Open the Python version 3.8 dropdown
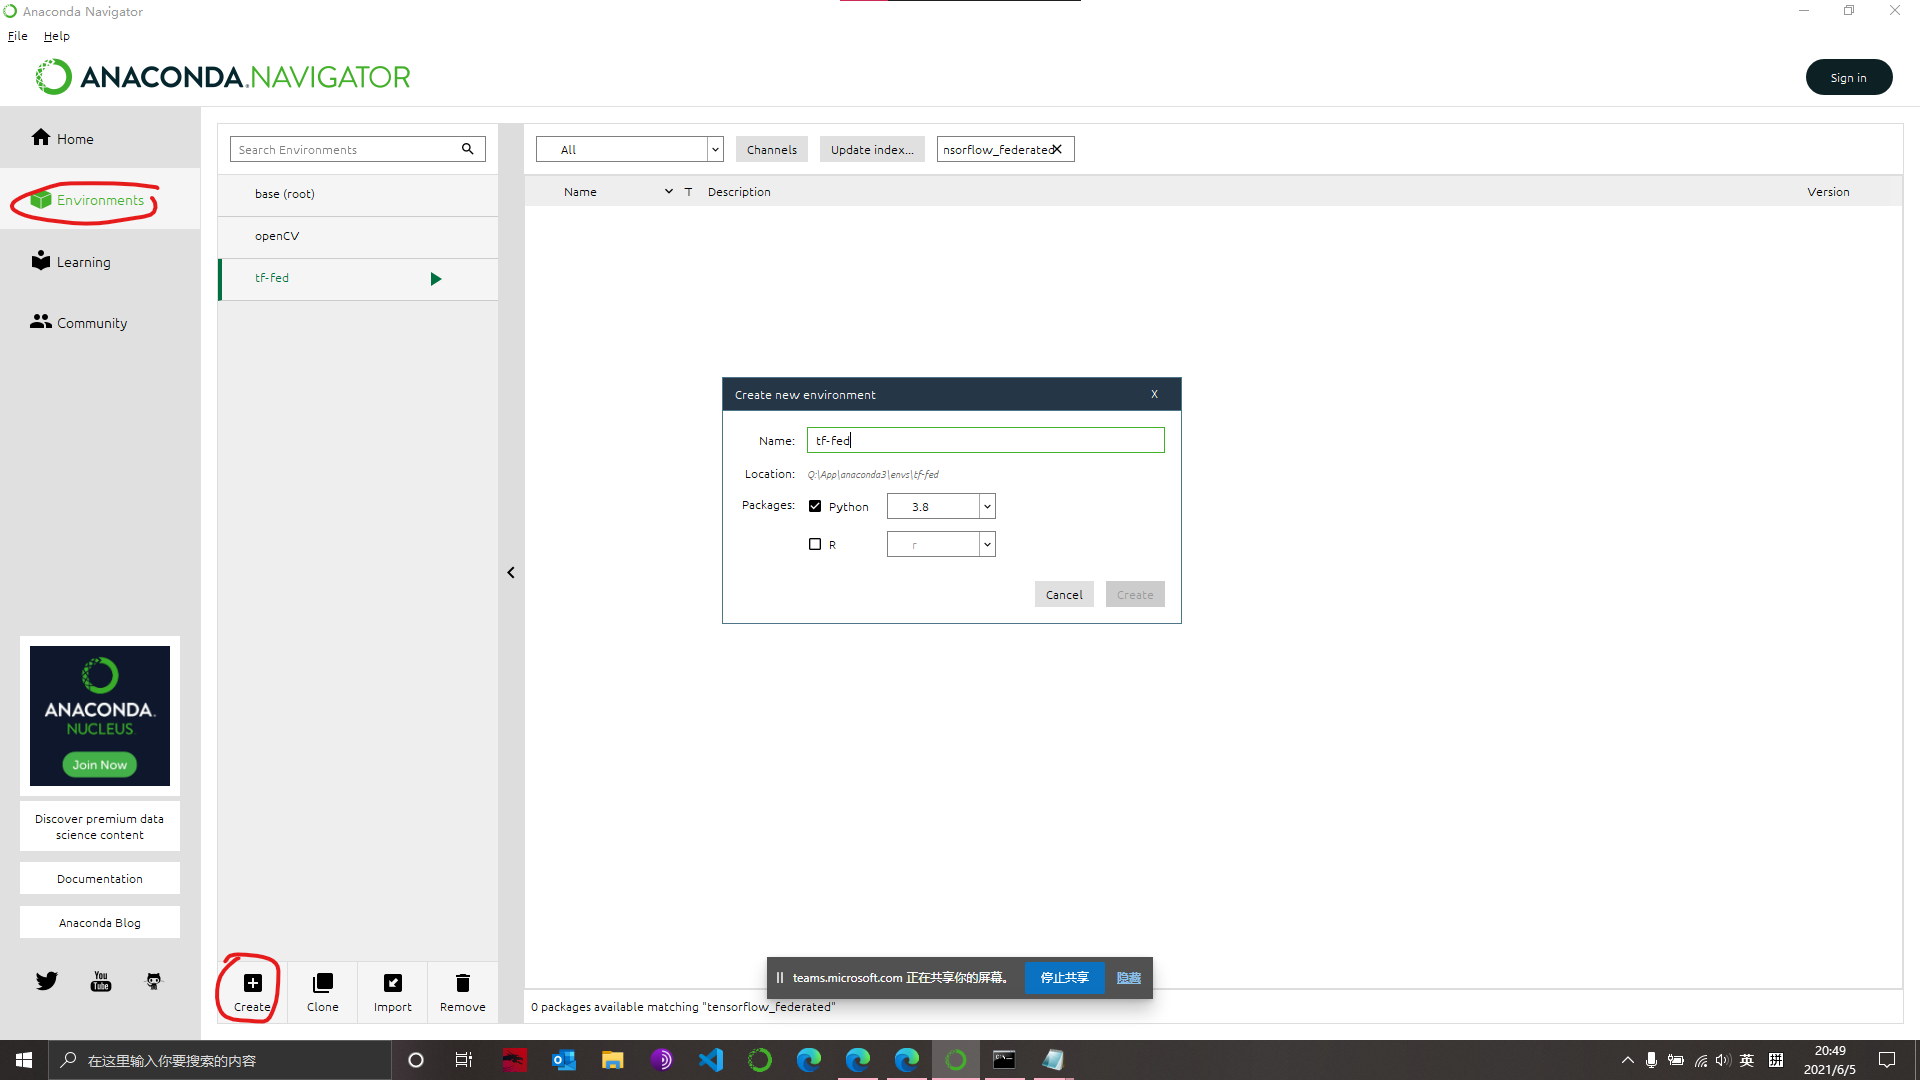 pos(986,506)
